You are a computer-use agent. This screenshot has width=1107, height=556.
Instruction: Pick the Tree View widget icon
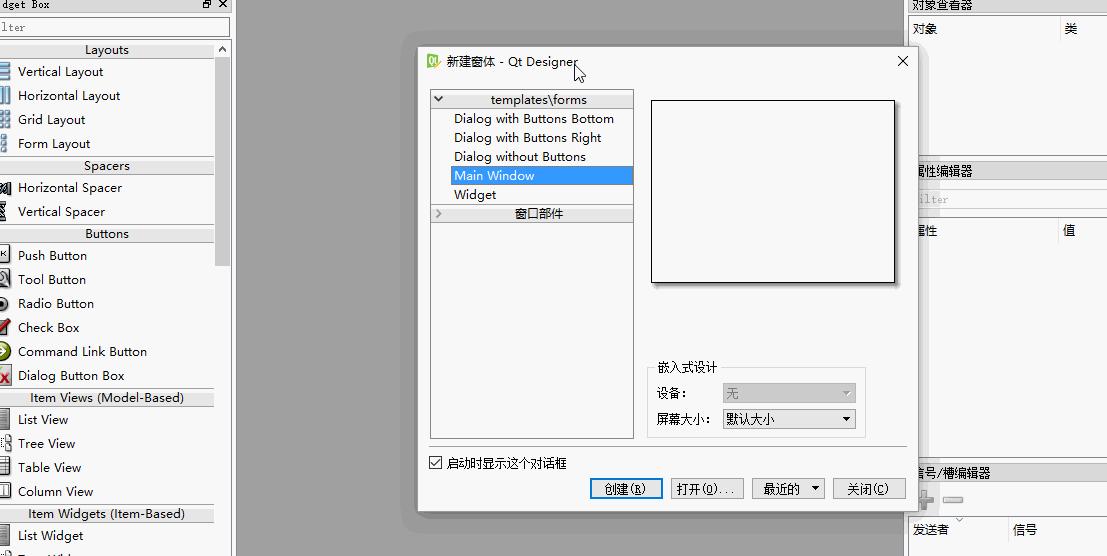click(5, 443)
